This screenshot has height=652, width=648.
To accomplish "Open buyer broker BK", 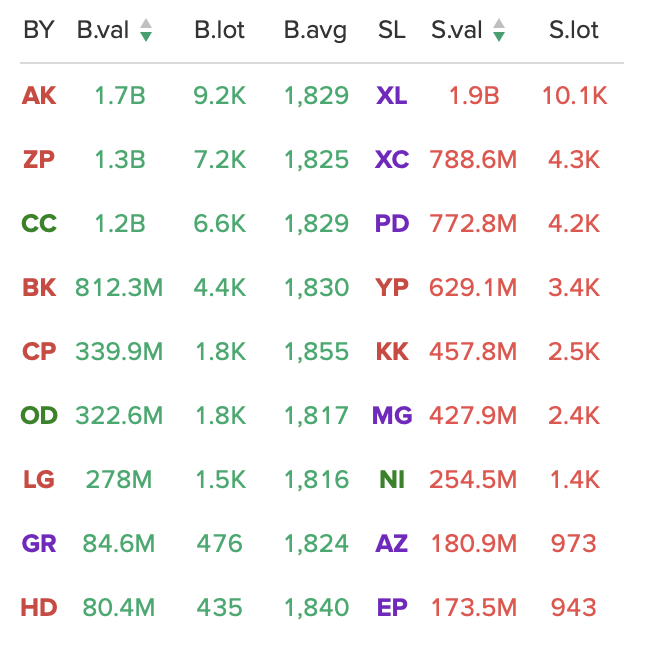I will click(39, 288).
